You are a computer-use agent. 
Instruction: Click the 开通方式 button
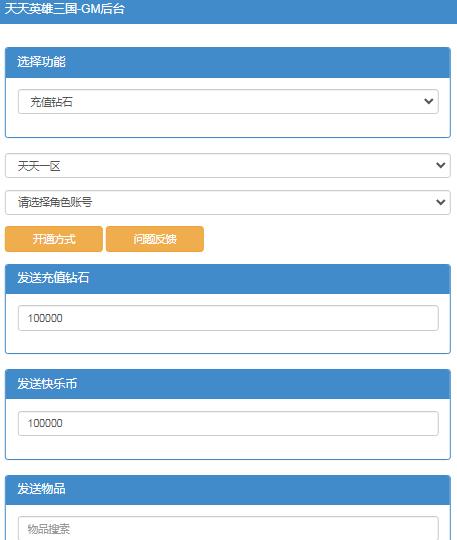pos(54,239)
